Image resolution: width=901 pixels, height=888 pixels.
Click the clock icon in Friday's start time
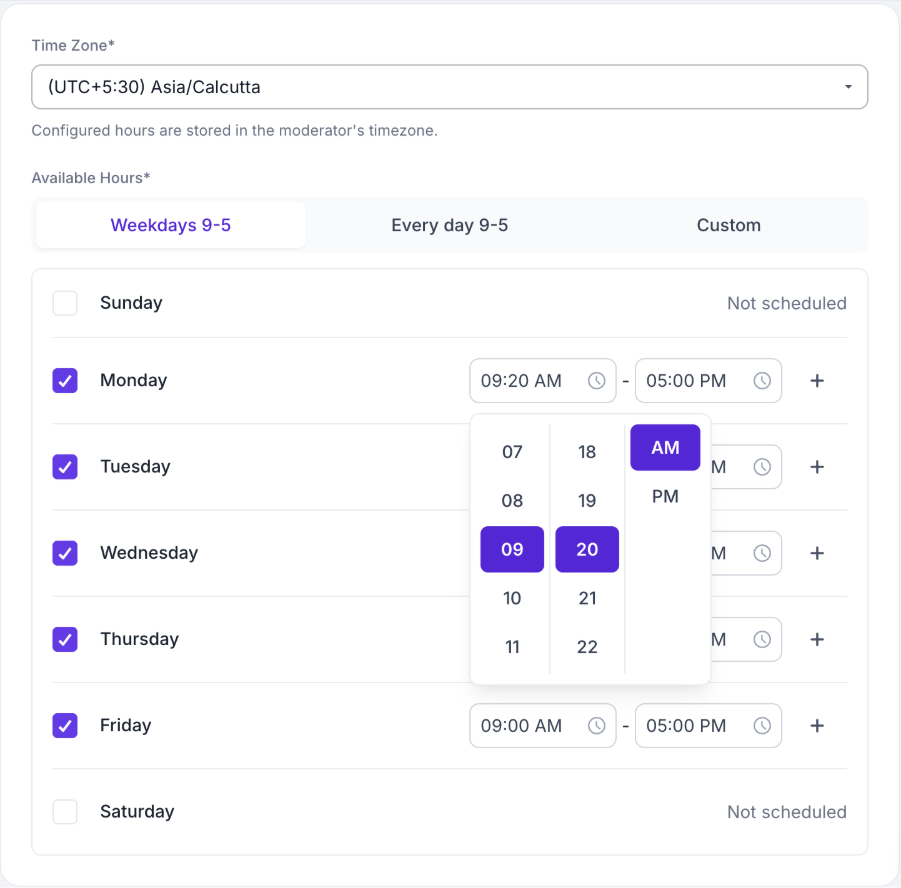(596, 725)
